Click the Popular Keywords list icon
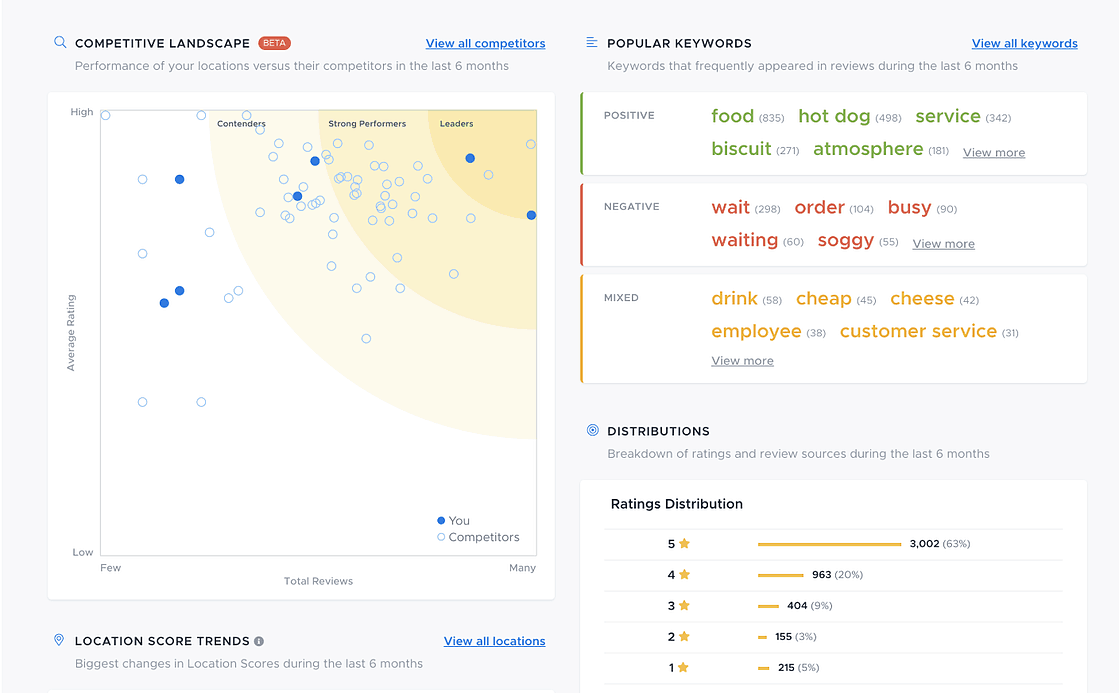Screen dimensions: 1119x693 click(592, 43)
